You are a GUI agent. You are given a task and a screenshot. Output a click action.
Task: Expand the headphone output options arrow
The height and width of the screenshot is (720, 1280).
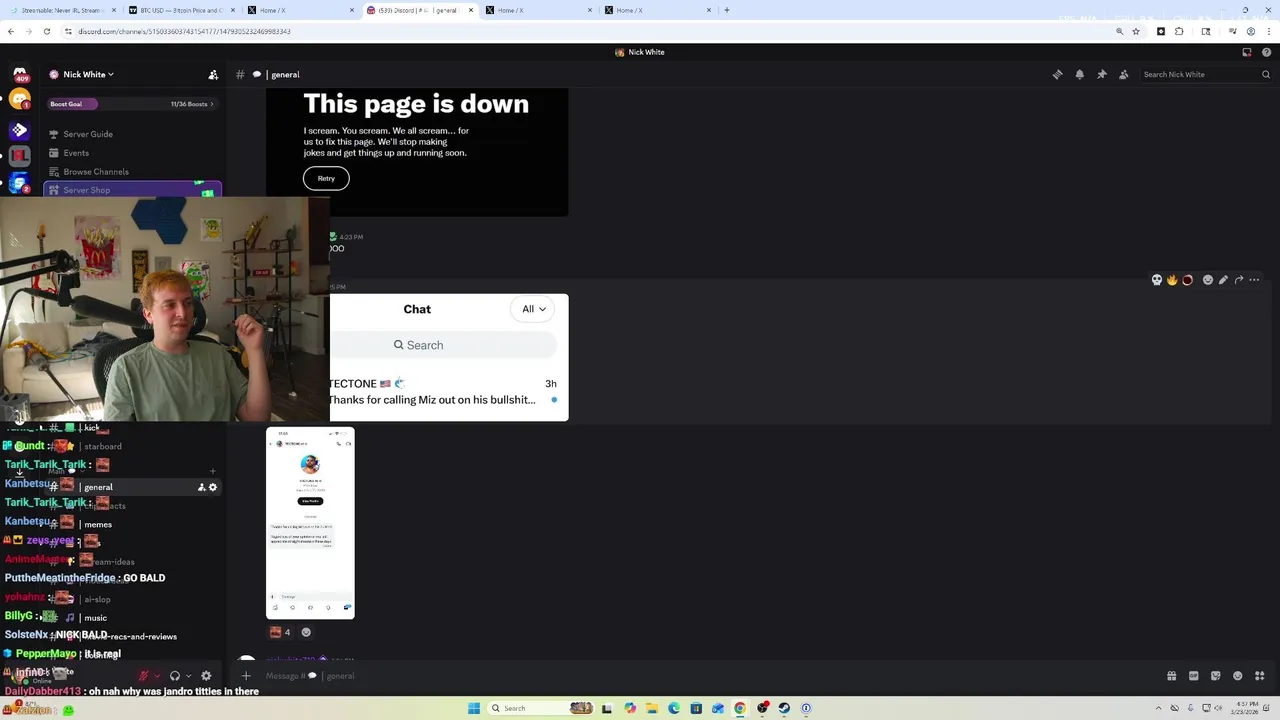[188, 676]
